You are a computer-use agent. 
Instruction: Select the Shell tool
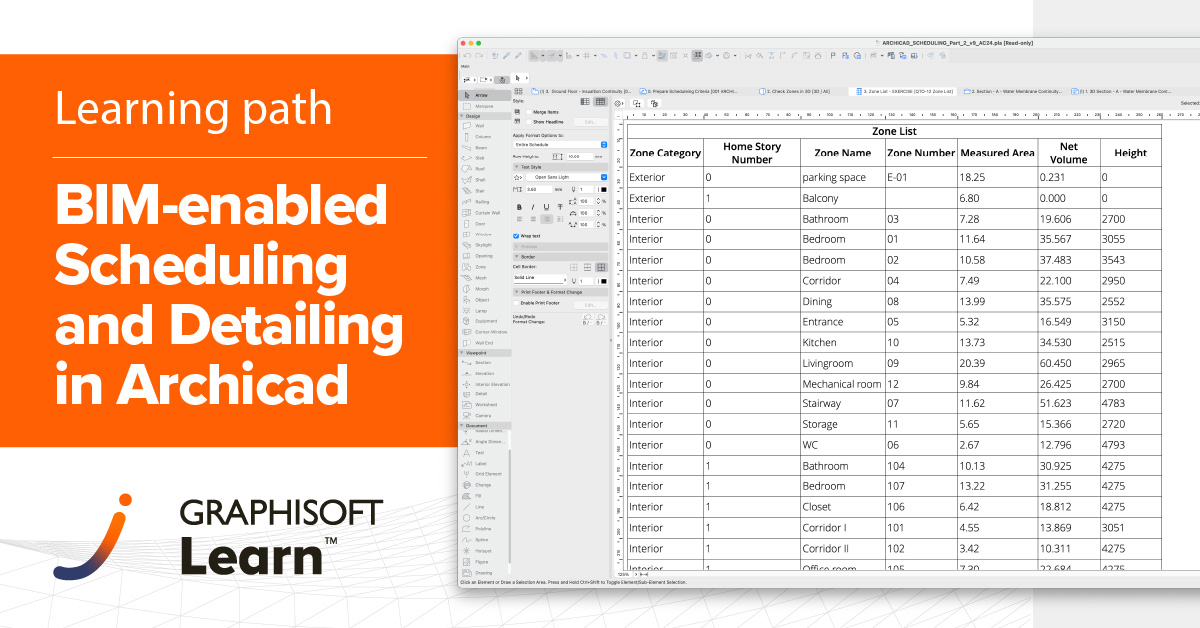(x=483, y=180)
